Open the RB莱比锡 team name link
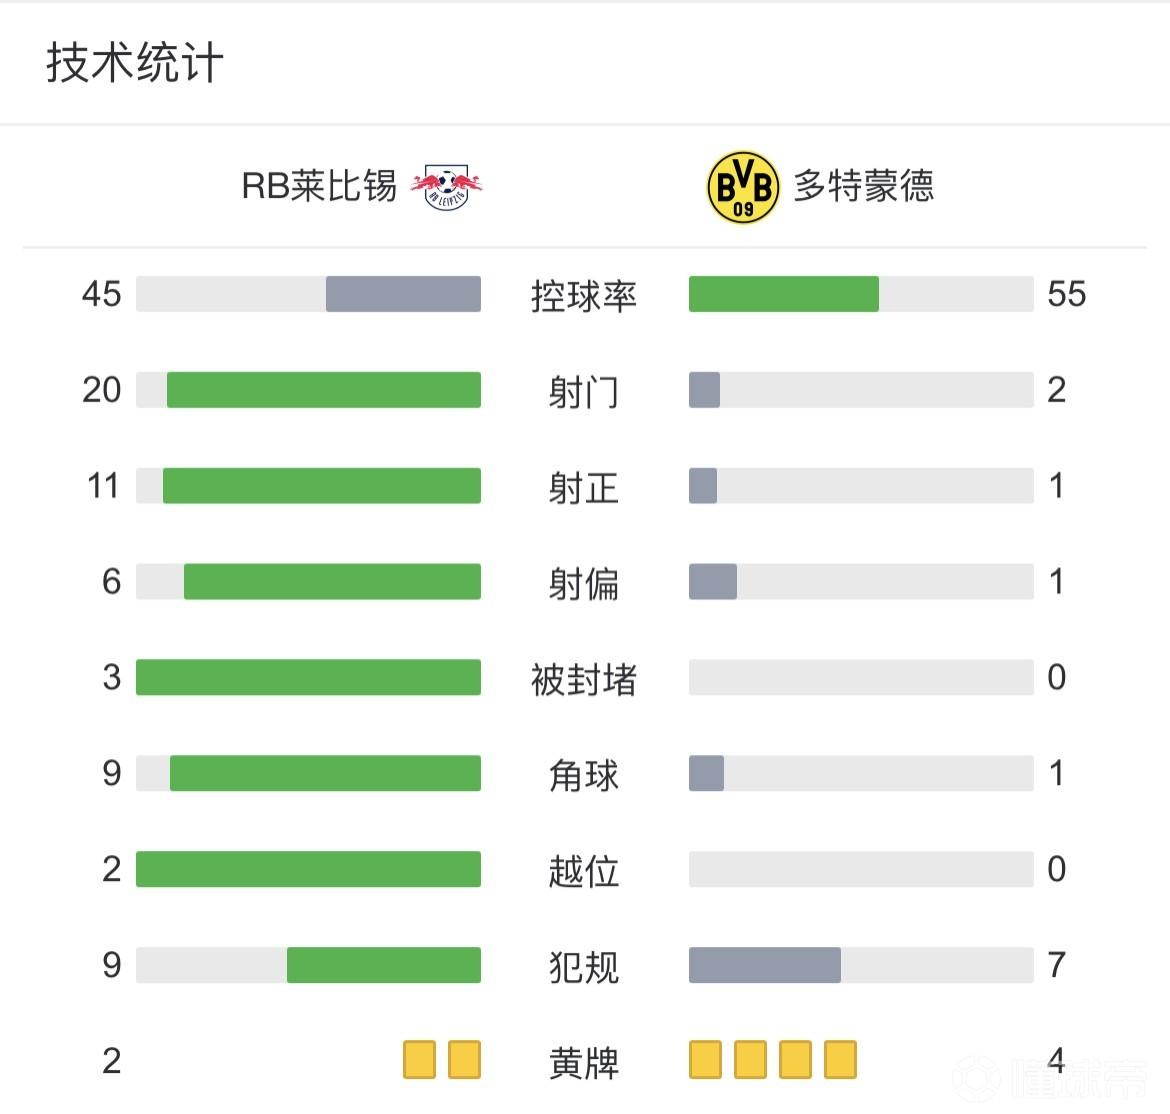1170x1114 pixels. [x=319, y=186]
